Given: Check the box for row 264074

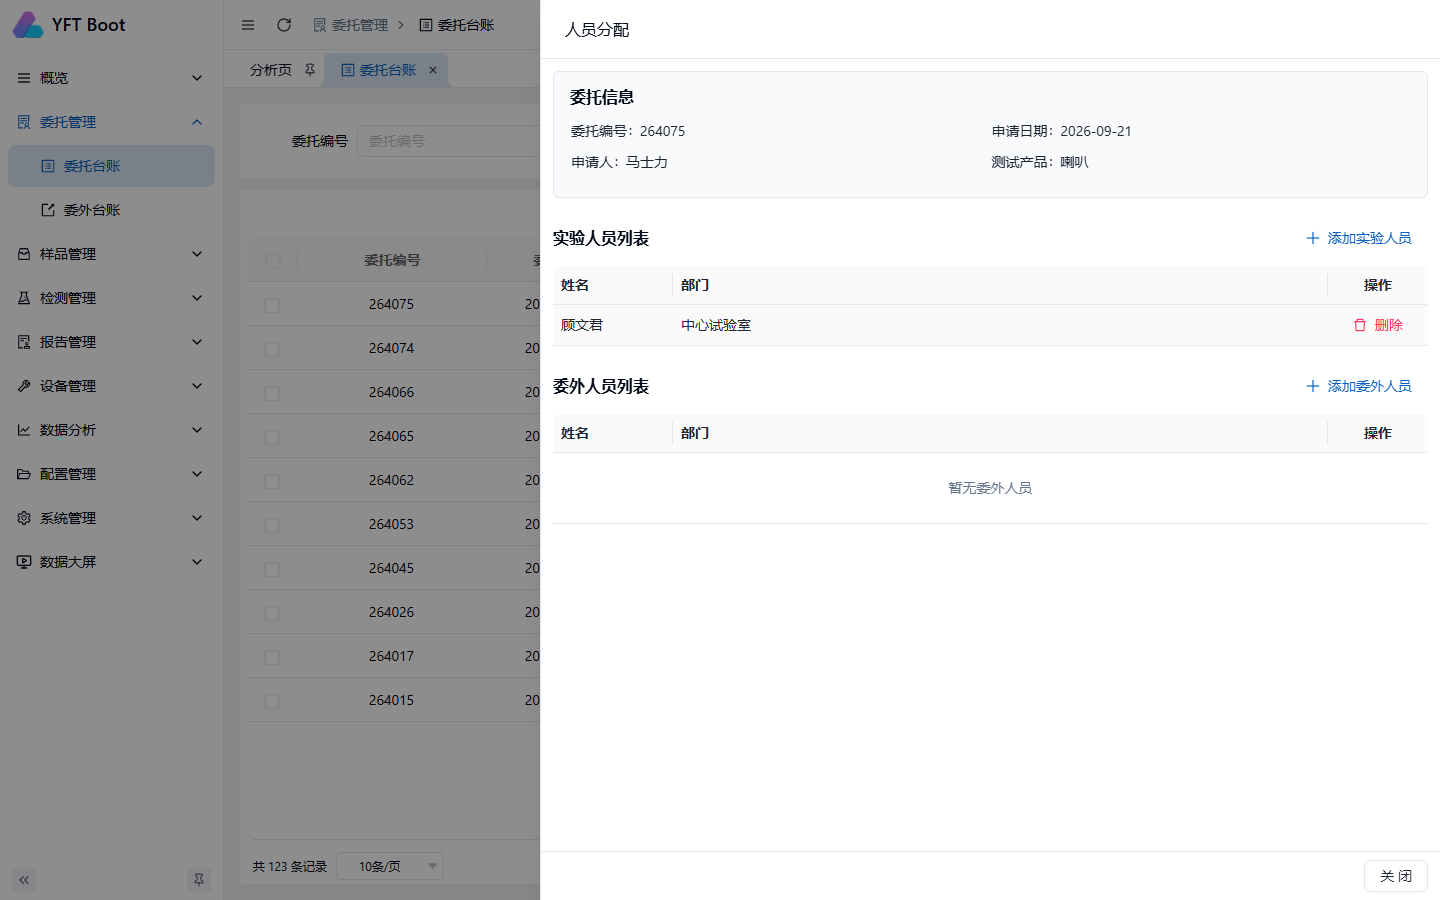Looking at the screenshot, I should point(272,349).
